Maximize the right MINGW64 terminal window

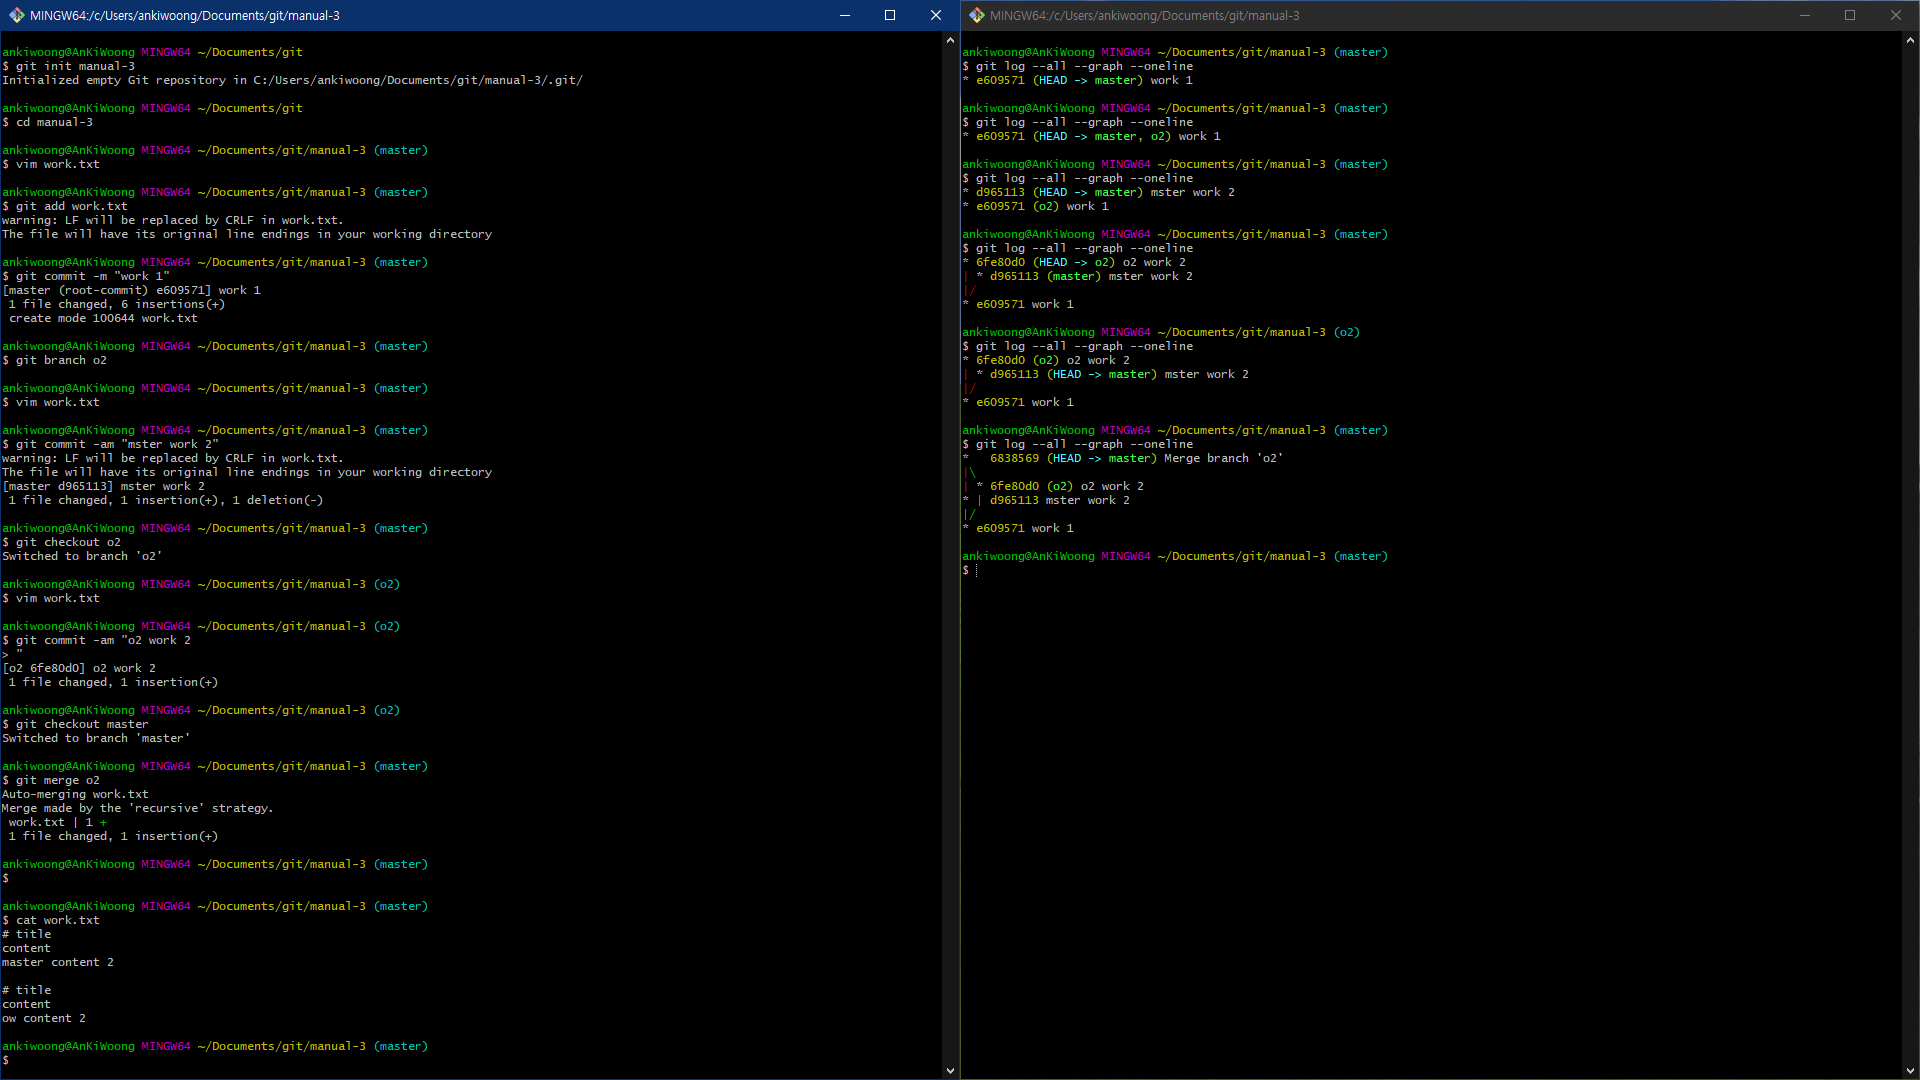(x=1850, y=15)
